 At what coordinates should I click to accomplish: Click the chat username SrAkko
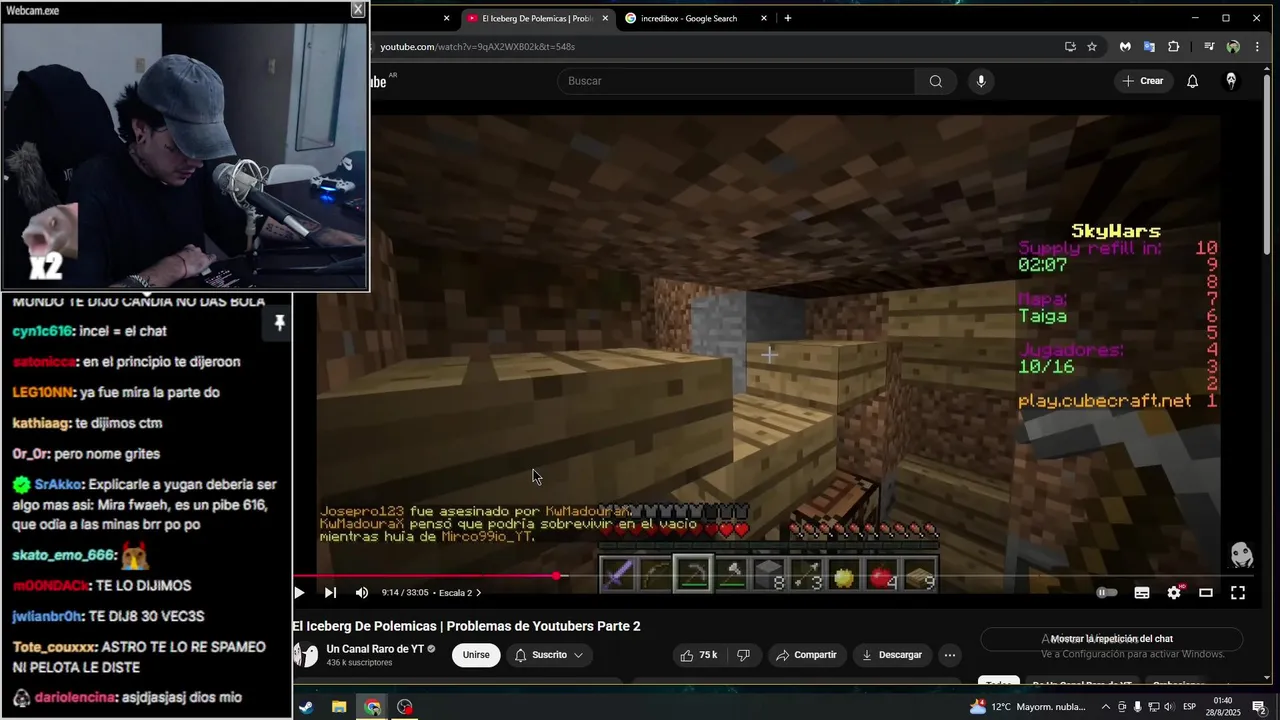[x=58, y=484]
